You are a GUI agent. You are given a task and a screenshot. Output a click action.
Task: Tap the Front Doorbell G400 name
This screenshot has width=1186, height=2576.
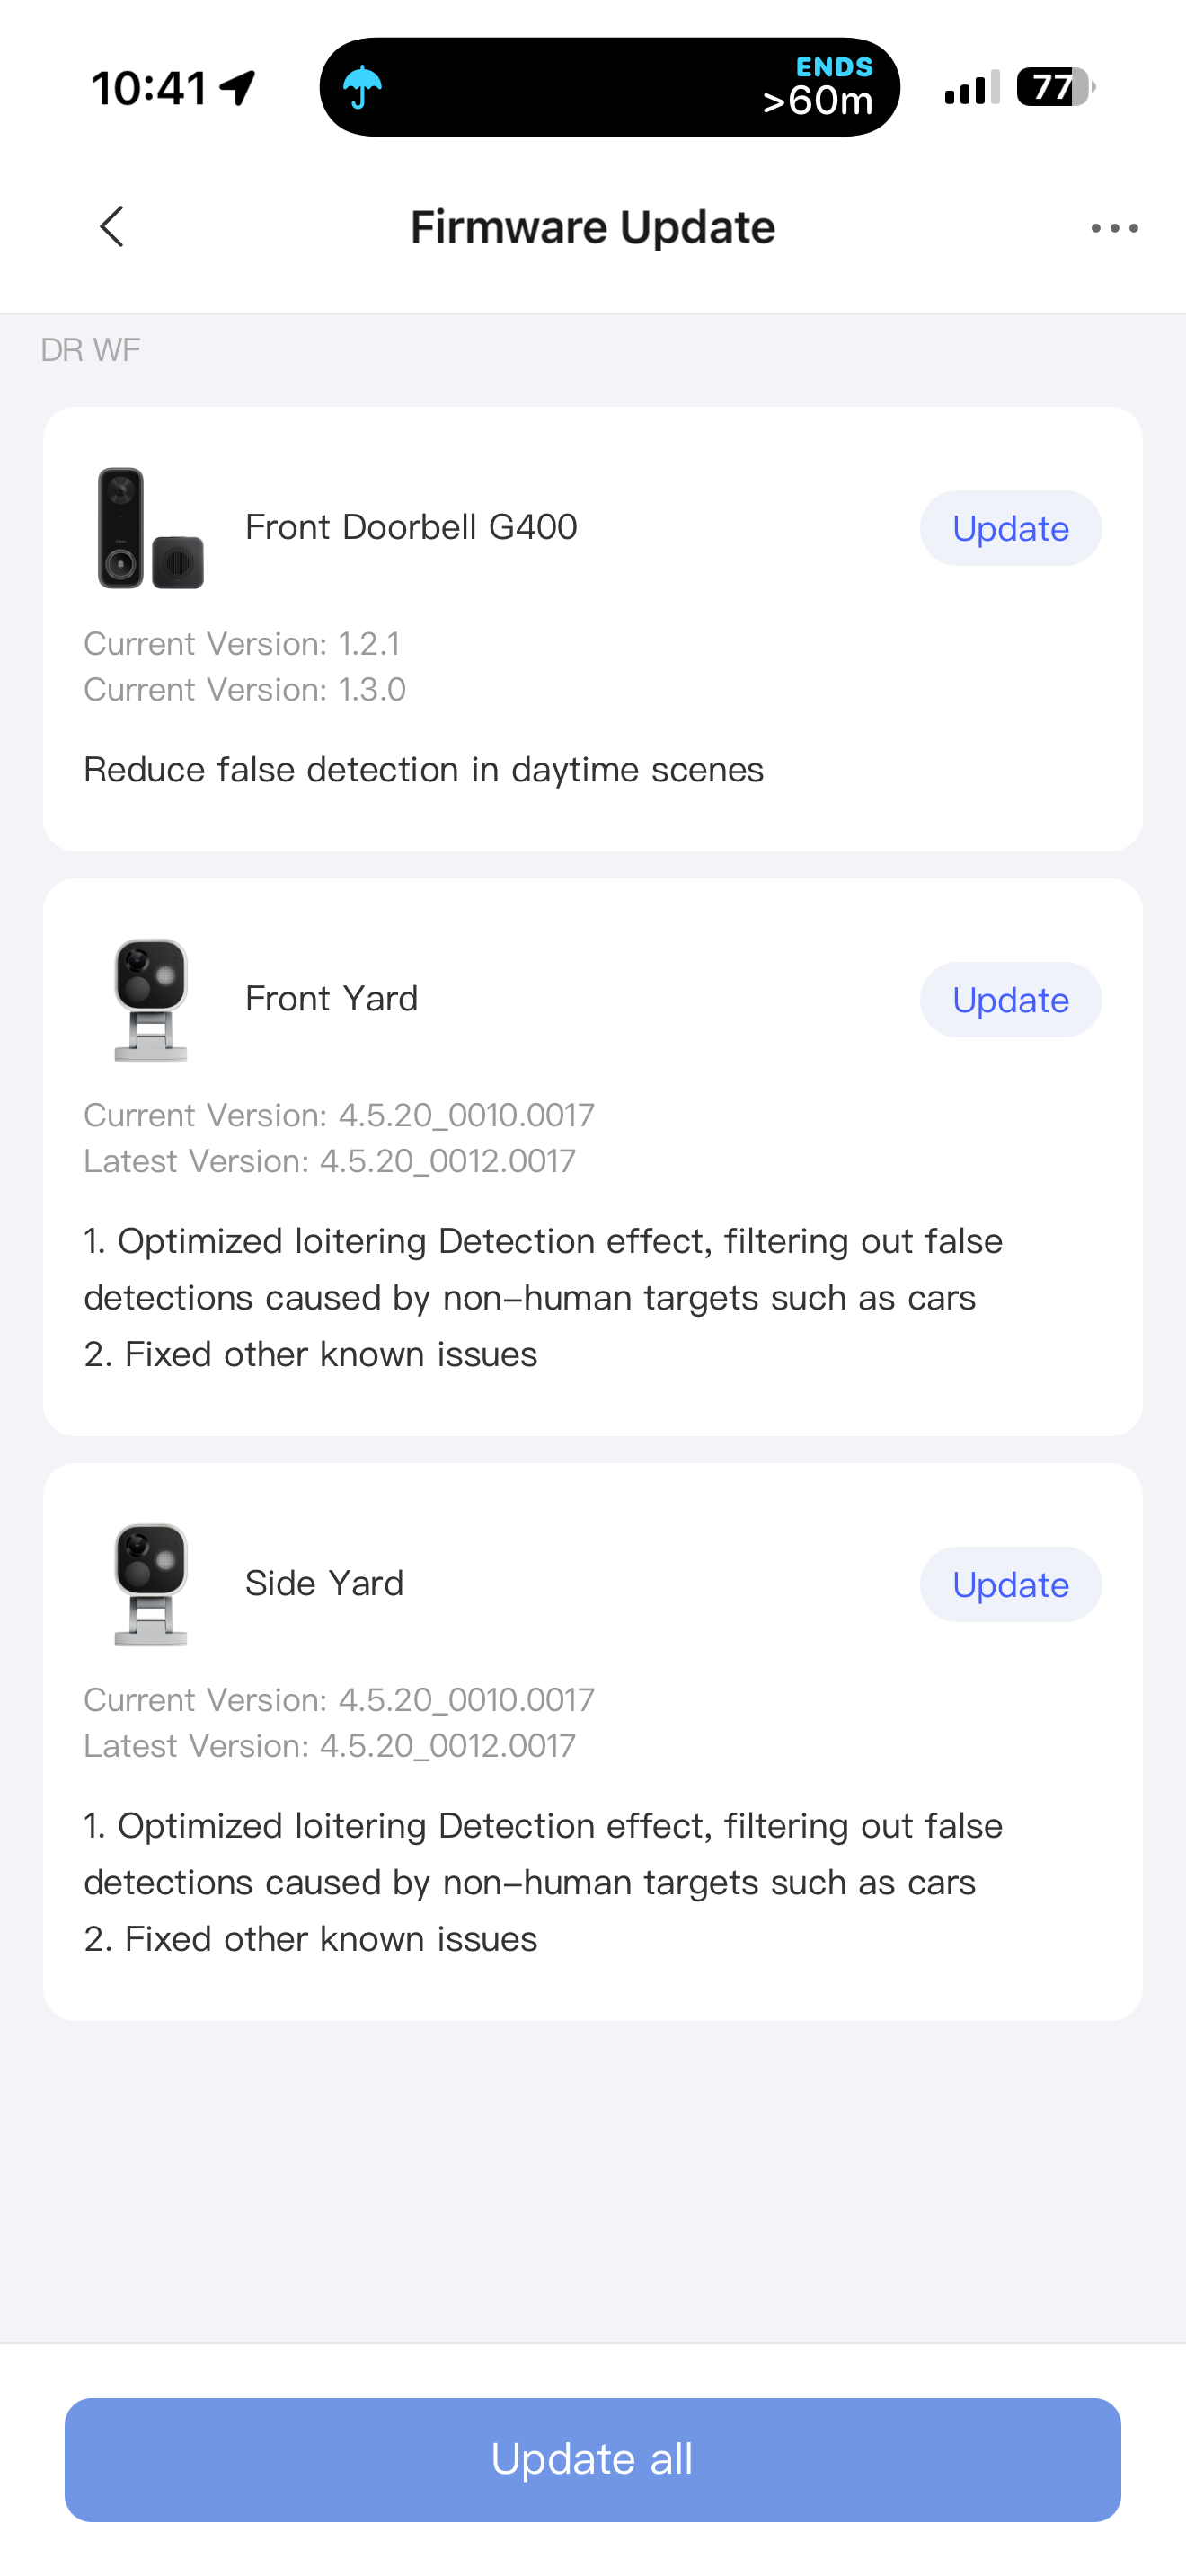pyautogui.click(x=411, y=527)
